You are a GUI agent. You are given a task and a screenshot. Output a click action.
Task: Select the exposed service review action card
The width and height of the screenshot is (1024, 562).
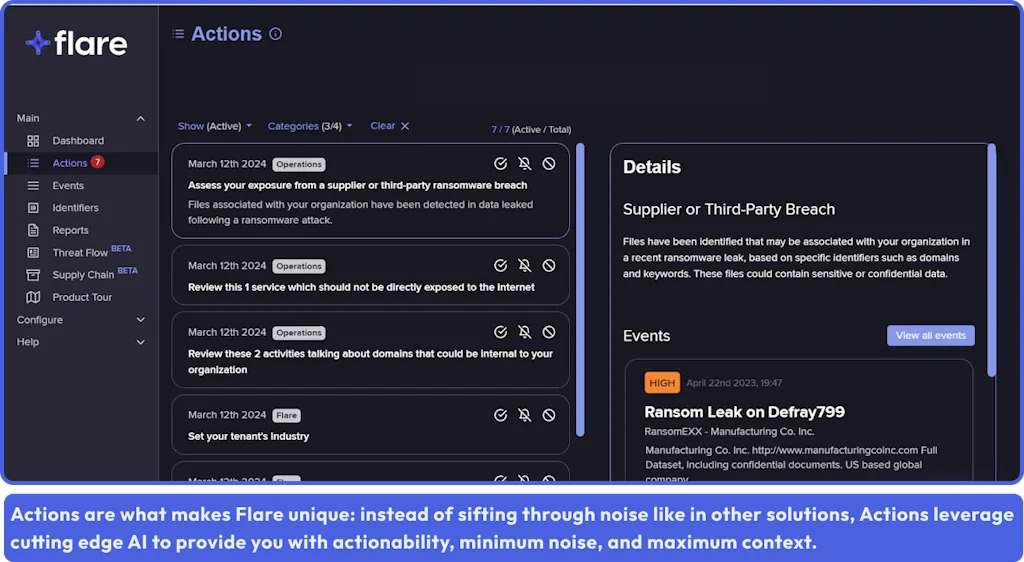[x=370, y=275]
